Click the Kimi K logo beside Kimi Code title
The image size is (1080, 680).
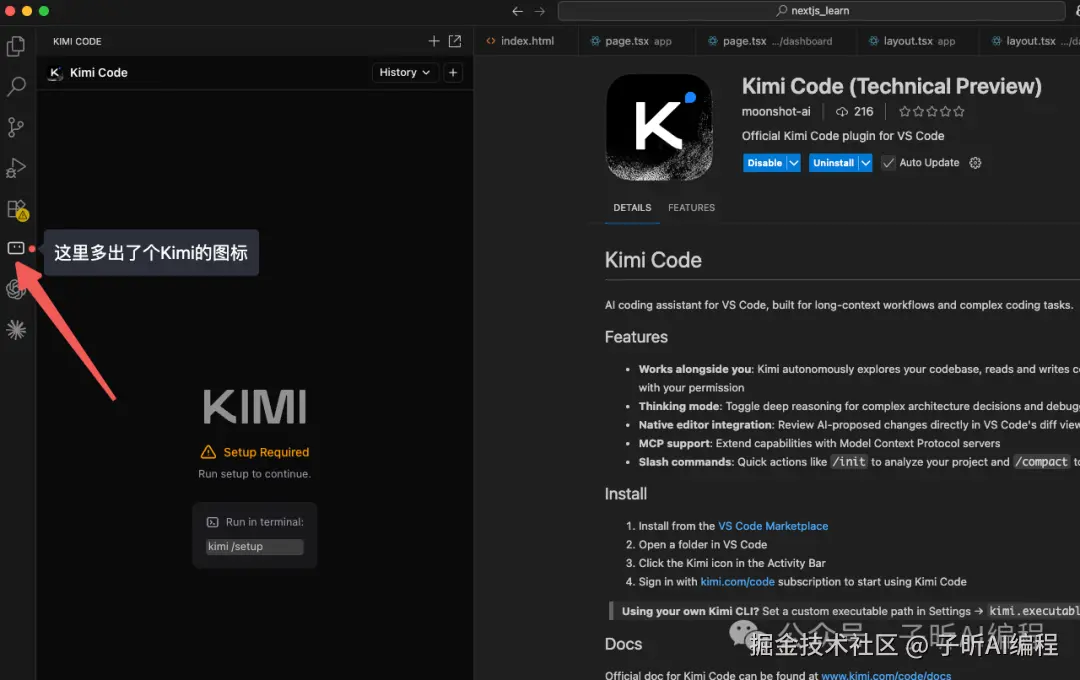click(x=55, y=72)
